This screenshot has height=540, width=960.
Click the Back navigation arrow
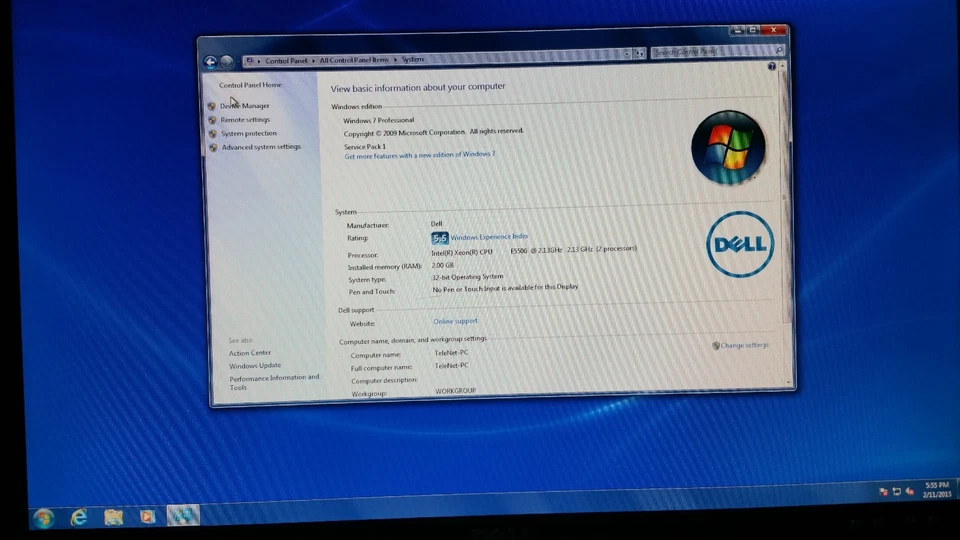[x=210, y=62]
